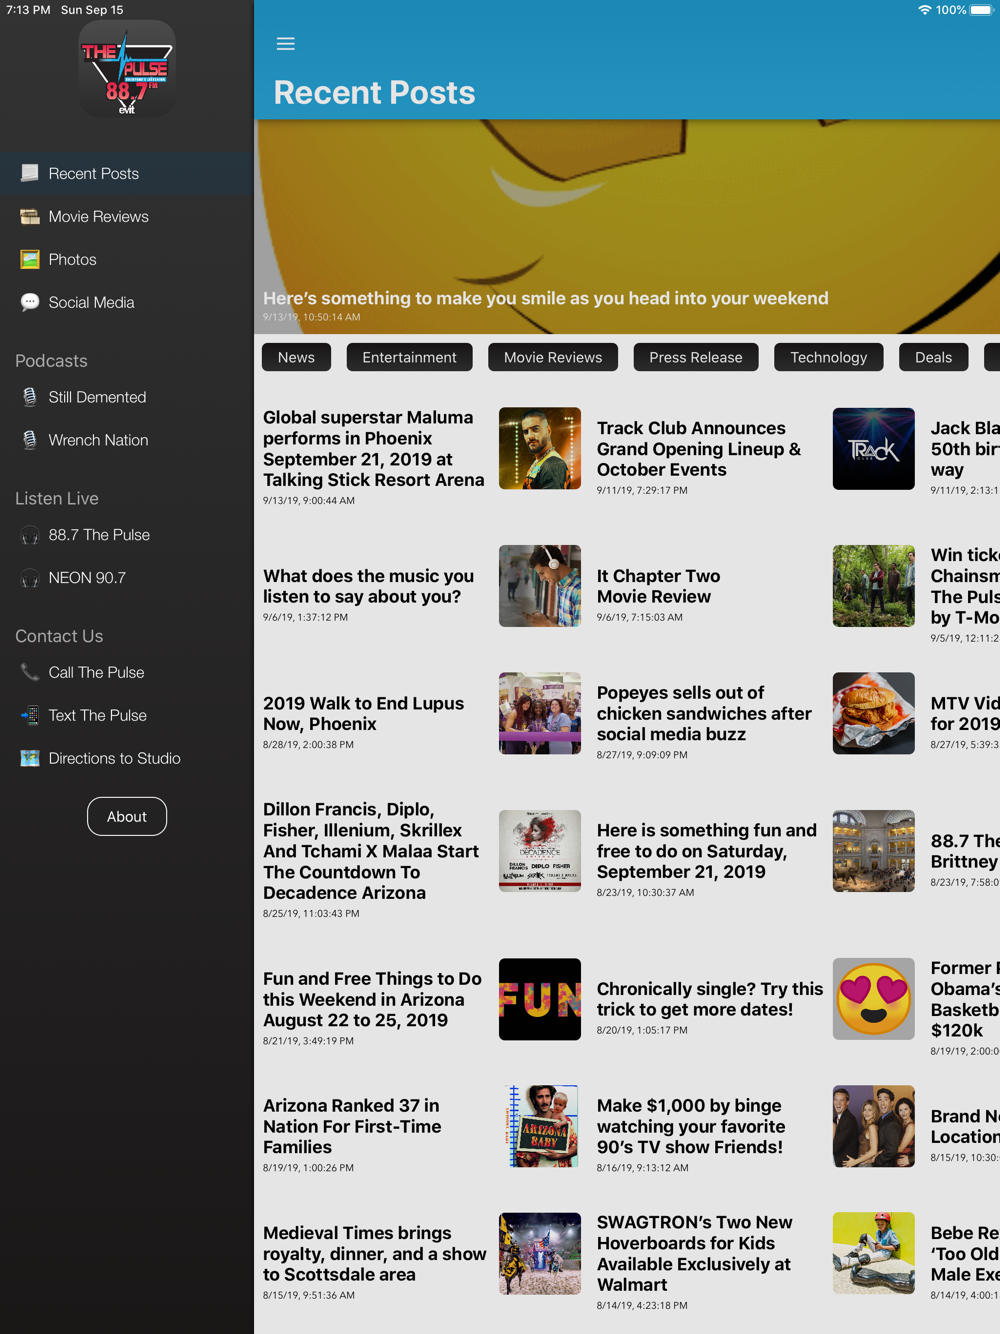Tap the Wi-Fi status icon
The height and width of the screenshot is (1334, 1000).
pos(924,10)
